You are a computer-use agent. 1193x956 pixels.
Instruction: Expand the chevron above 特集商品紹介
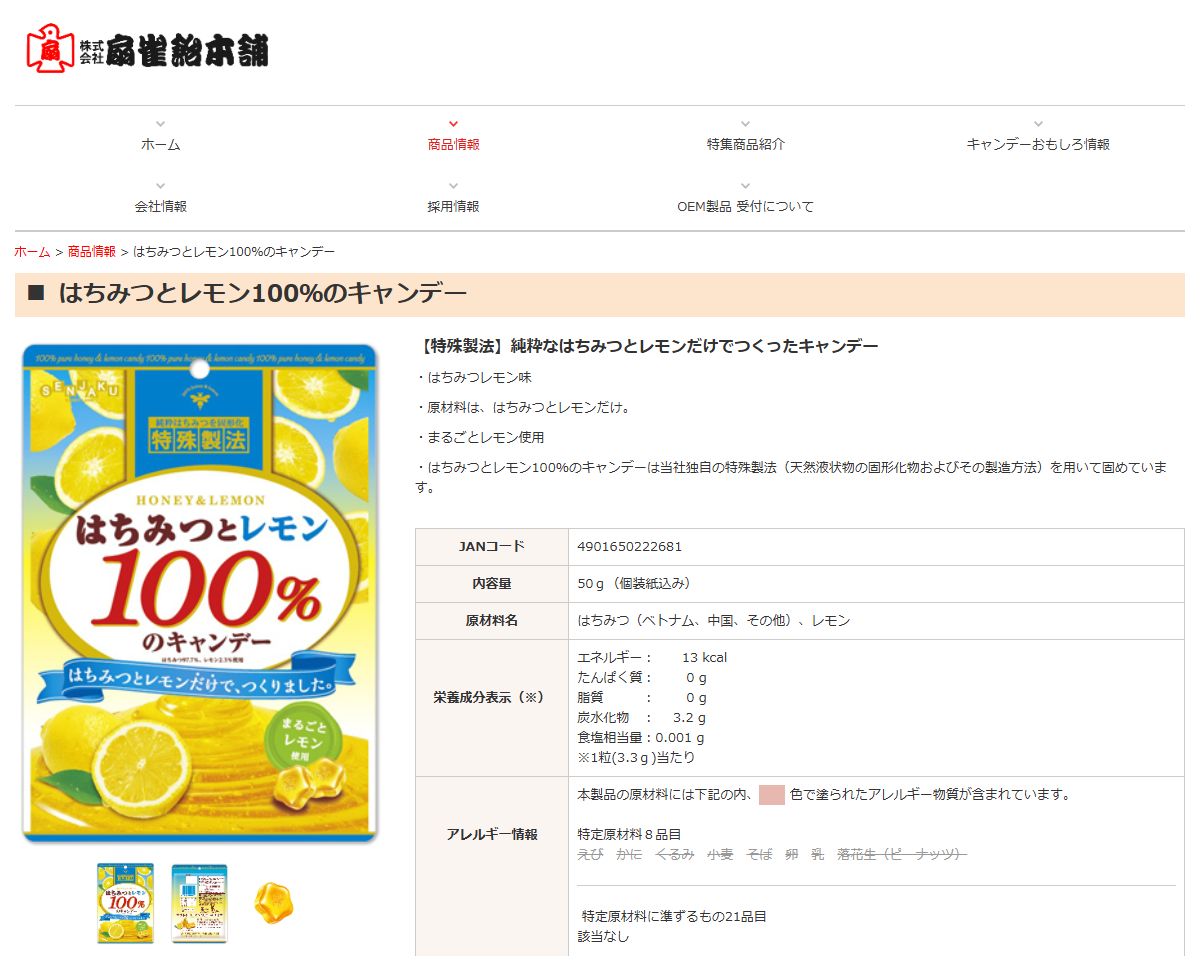click(x=746, y=124)
